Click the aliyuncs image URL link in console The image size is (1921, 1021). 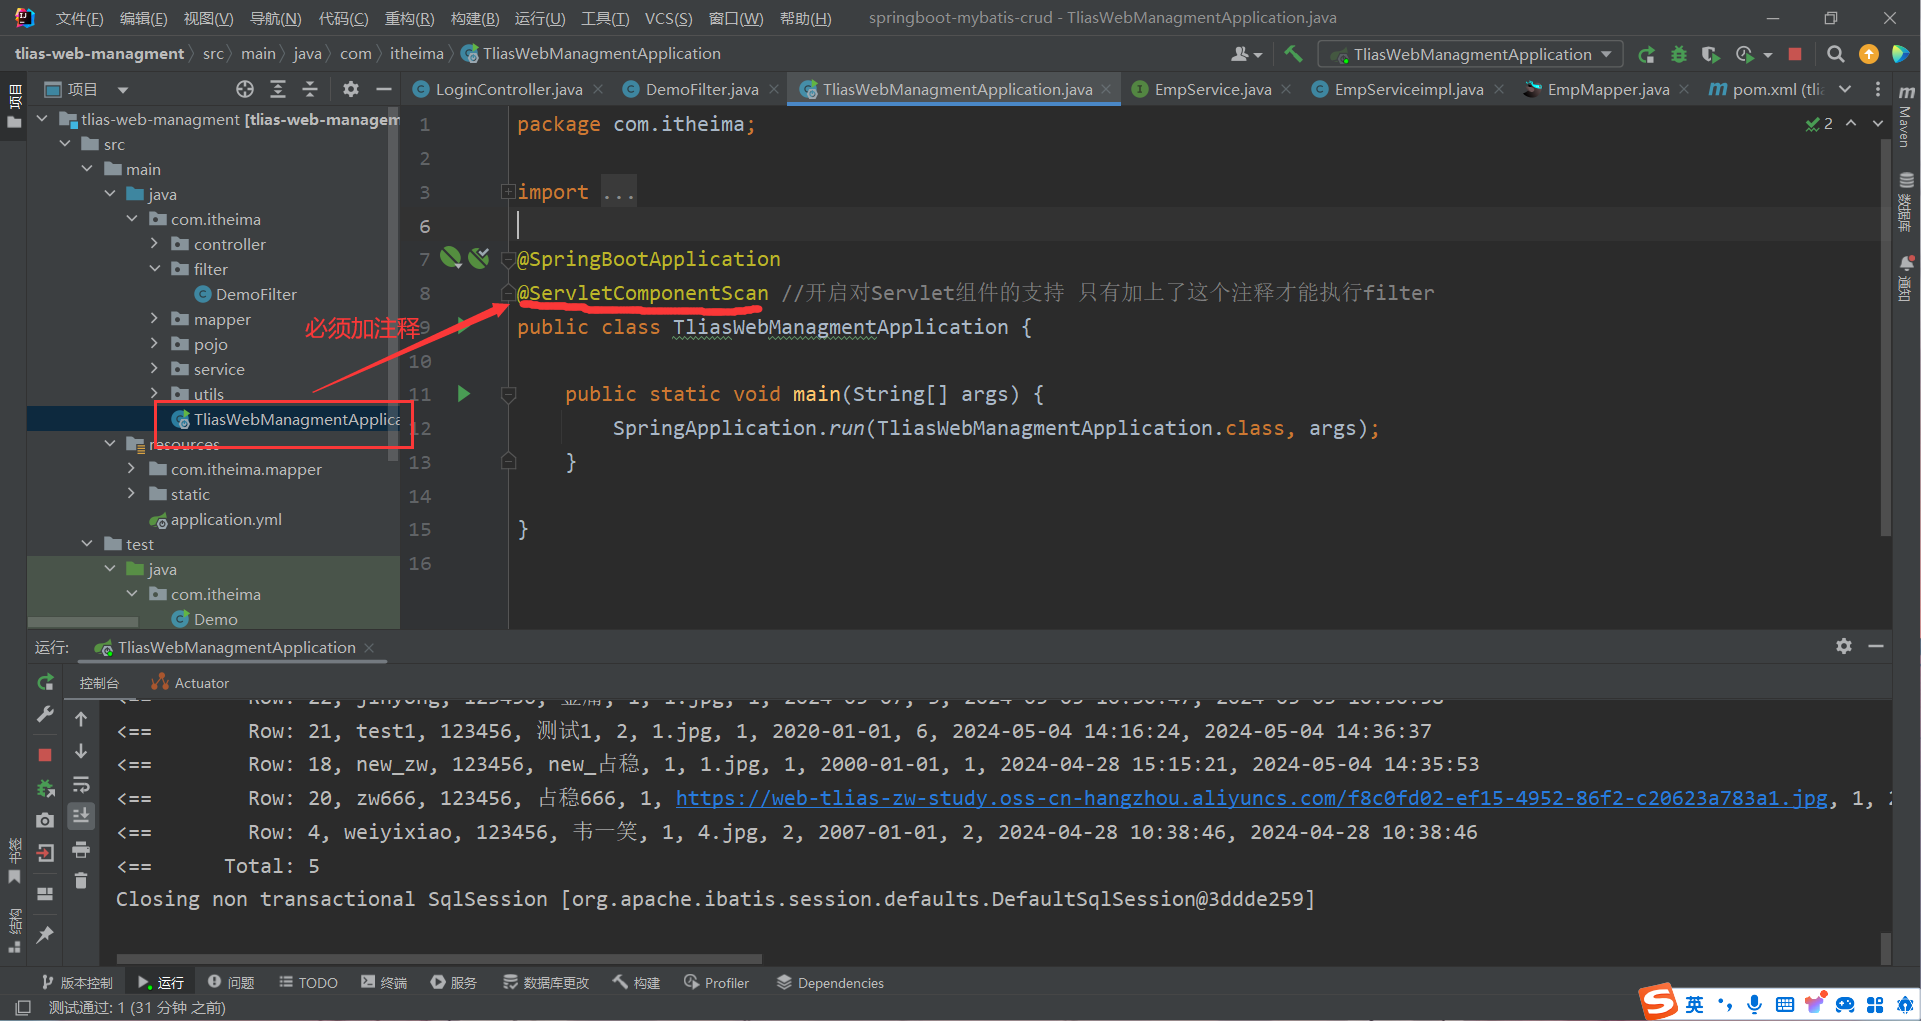point(1251,798)
